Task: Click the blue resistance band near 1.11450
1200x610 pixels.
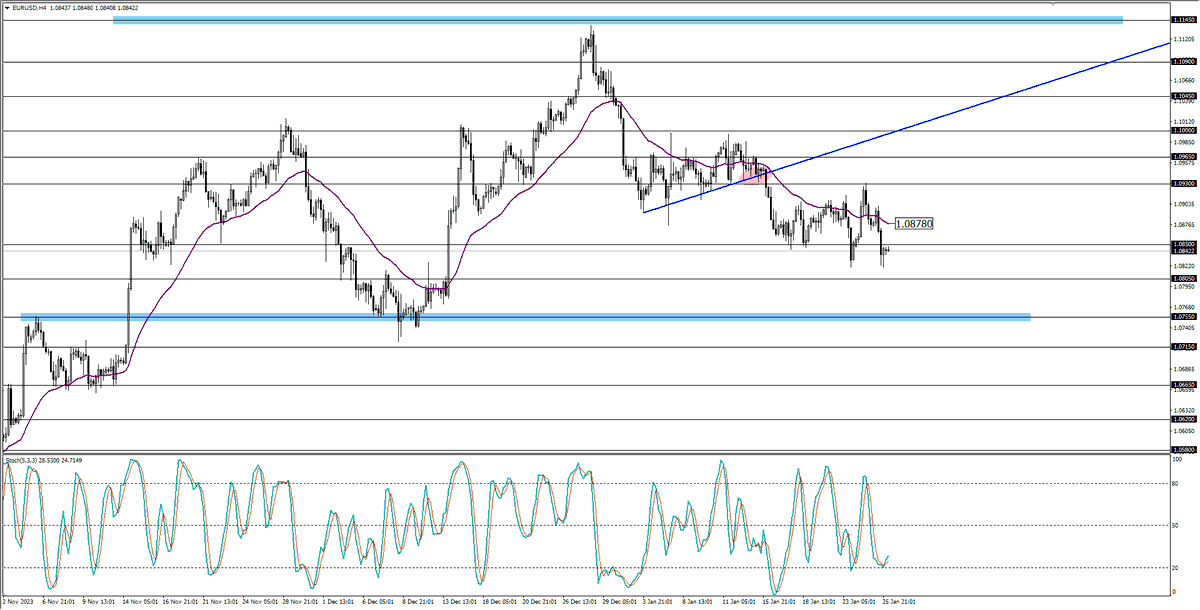Action: coord(600,18)
